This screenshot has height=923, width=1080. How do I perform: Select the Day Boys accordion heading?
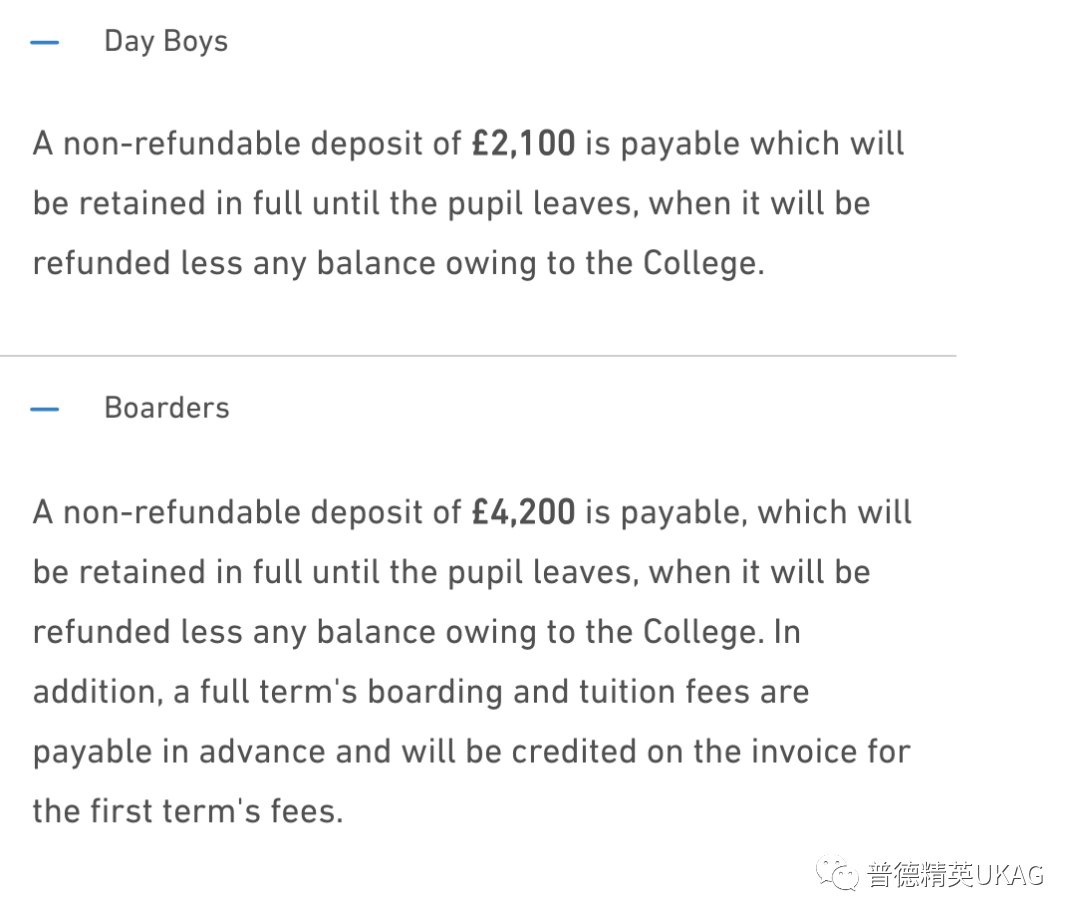click(x=166, y=41)
